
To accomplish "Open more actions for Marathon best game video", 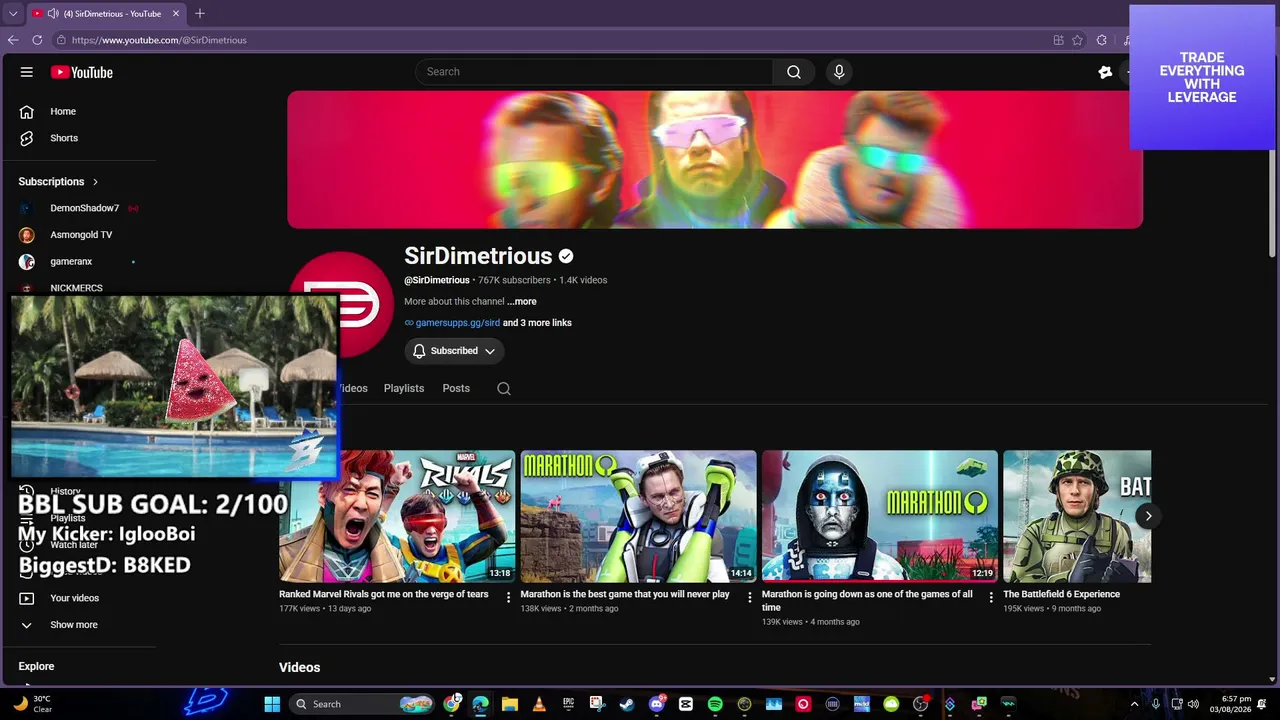I will point(750,597).
